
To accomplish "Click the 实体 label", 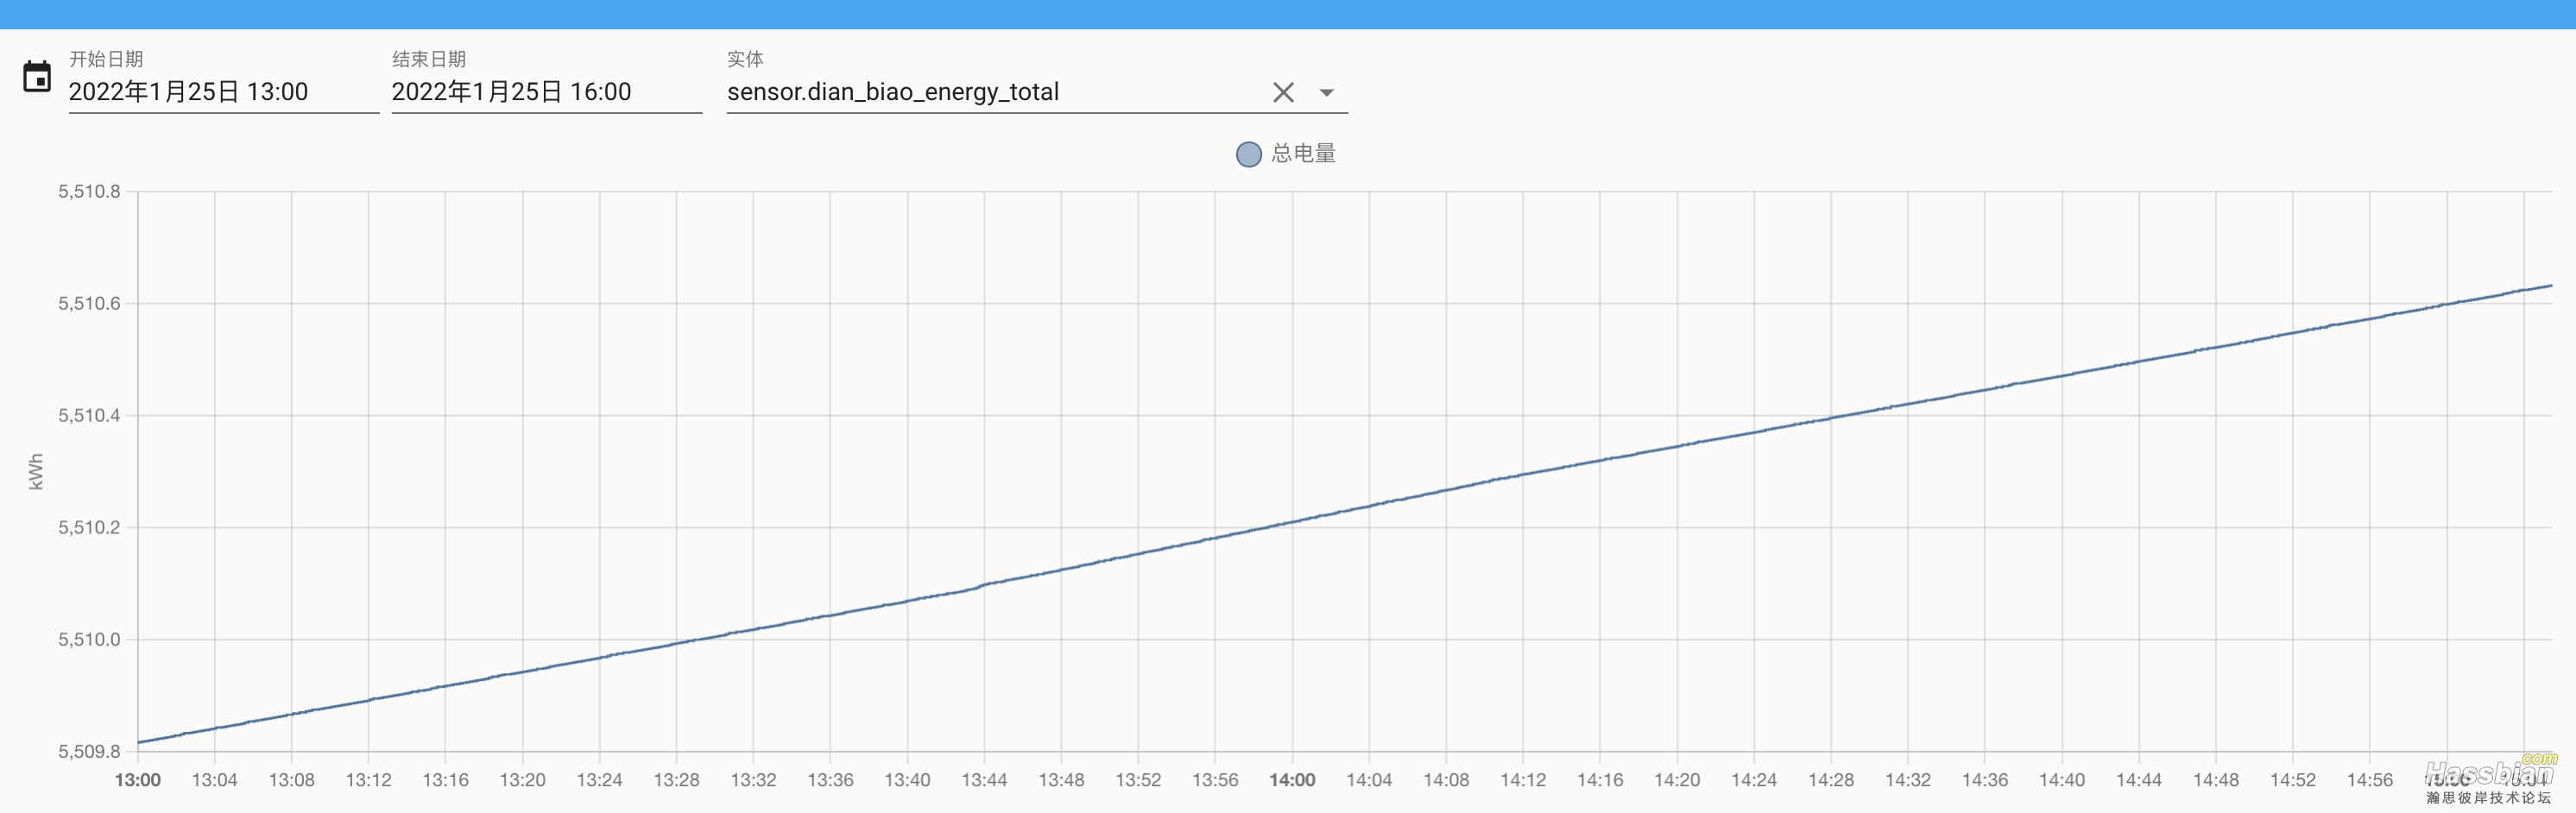I will coord(745,59).
